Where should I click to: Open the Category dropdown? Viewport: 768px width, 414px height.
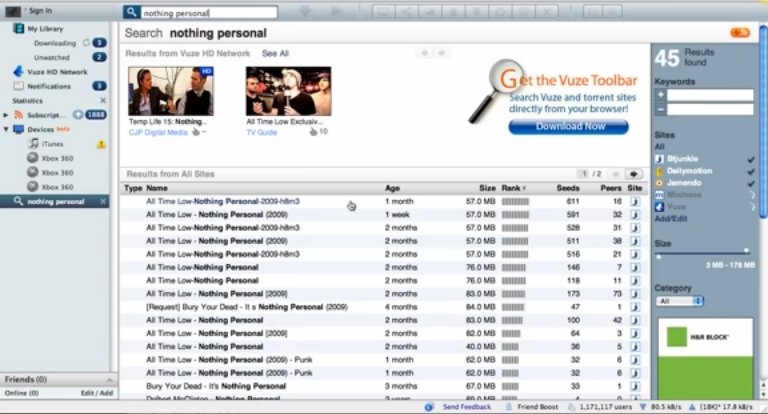click(x=679, y=301)
